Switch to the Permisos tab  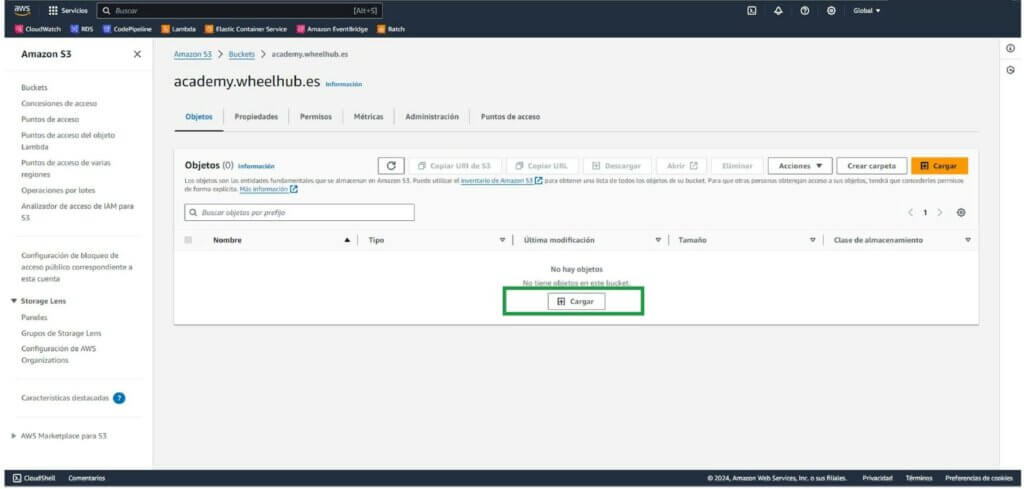pos(315,117)
